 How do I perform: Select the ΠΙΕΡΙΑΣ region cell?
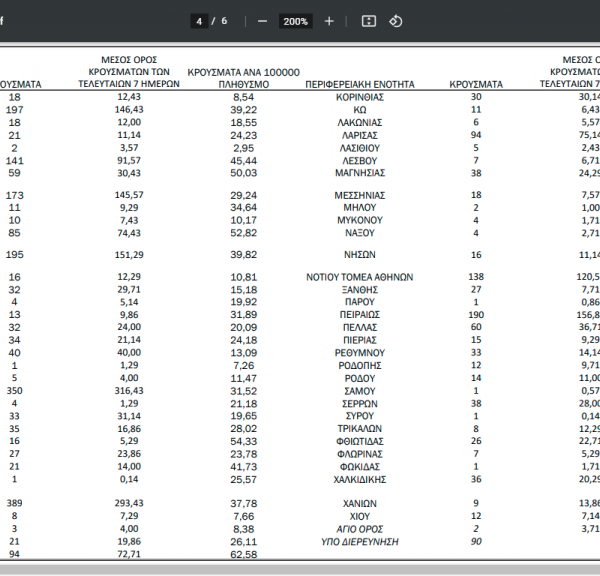tap(360, 340)
